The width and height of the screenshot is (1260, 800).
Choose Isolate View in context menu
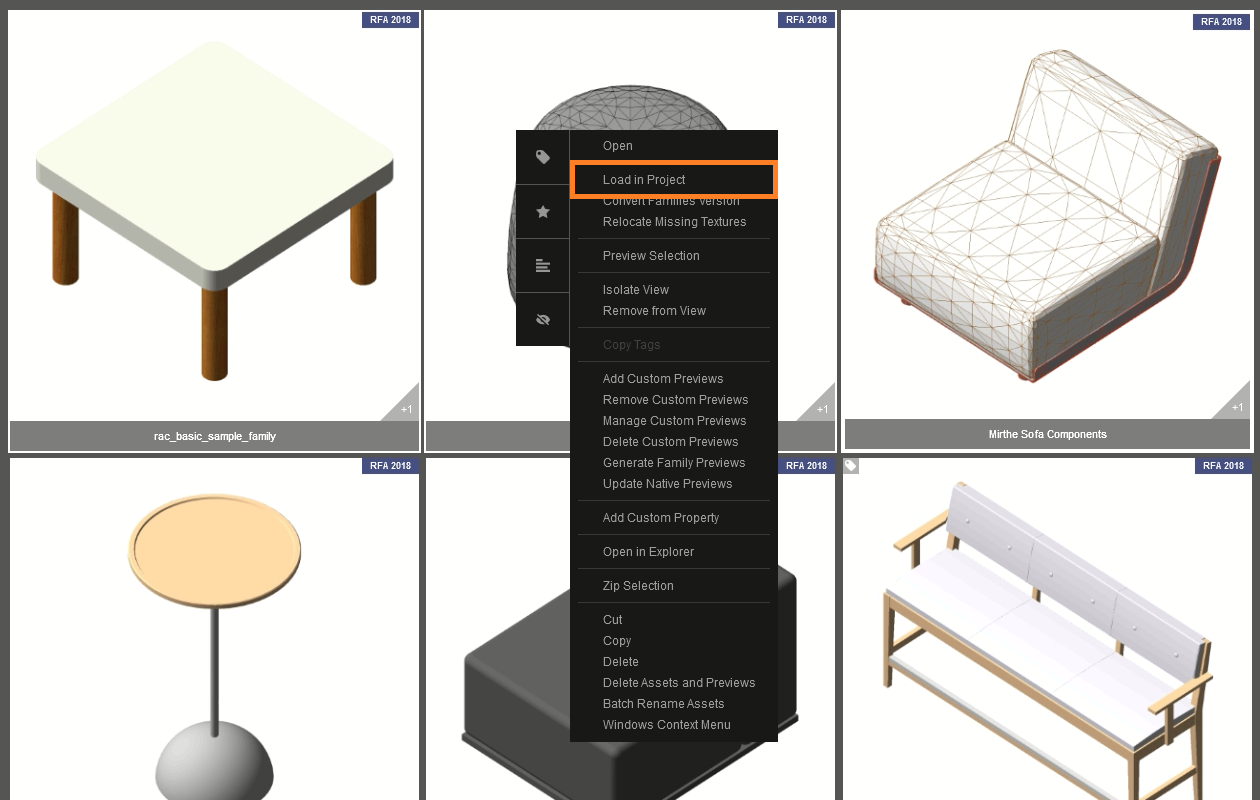[635, 290]
